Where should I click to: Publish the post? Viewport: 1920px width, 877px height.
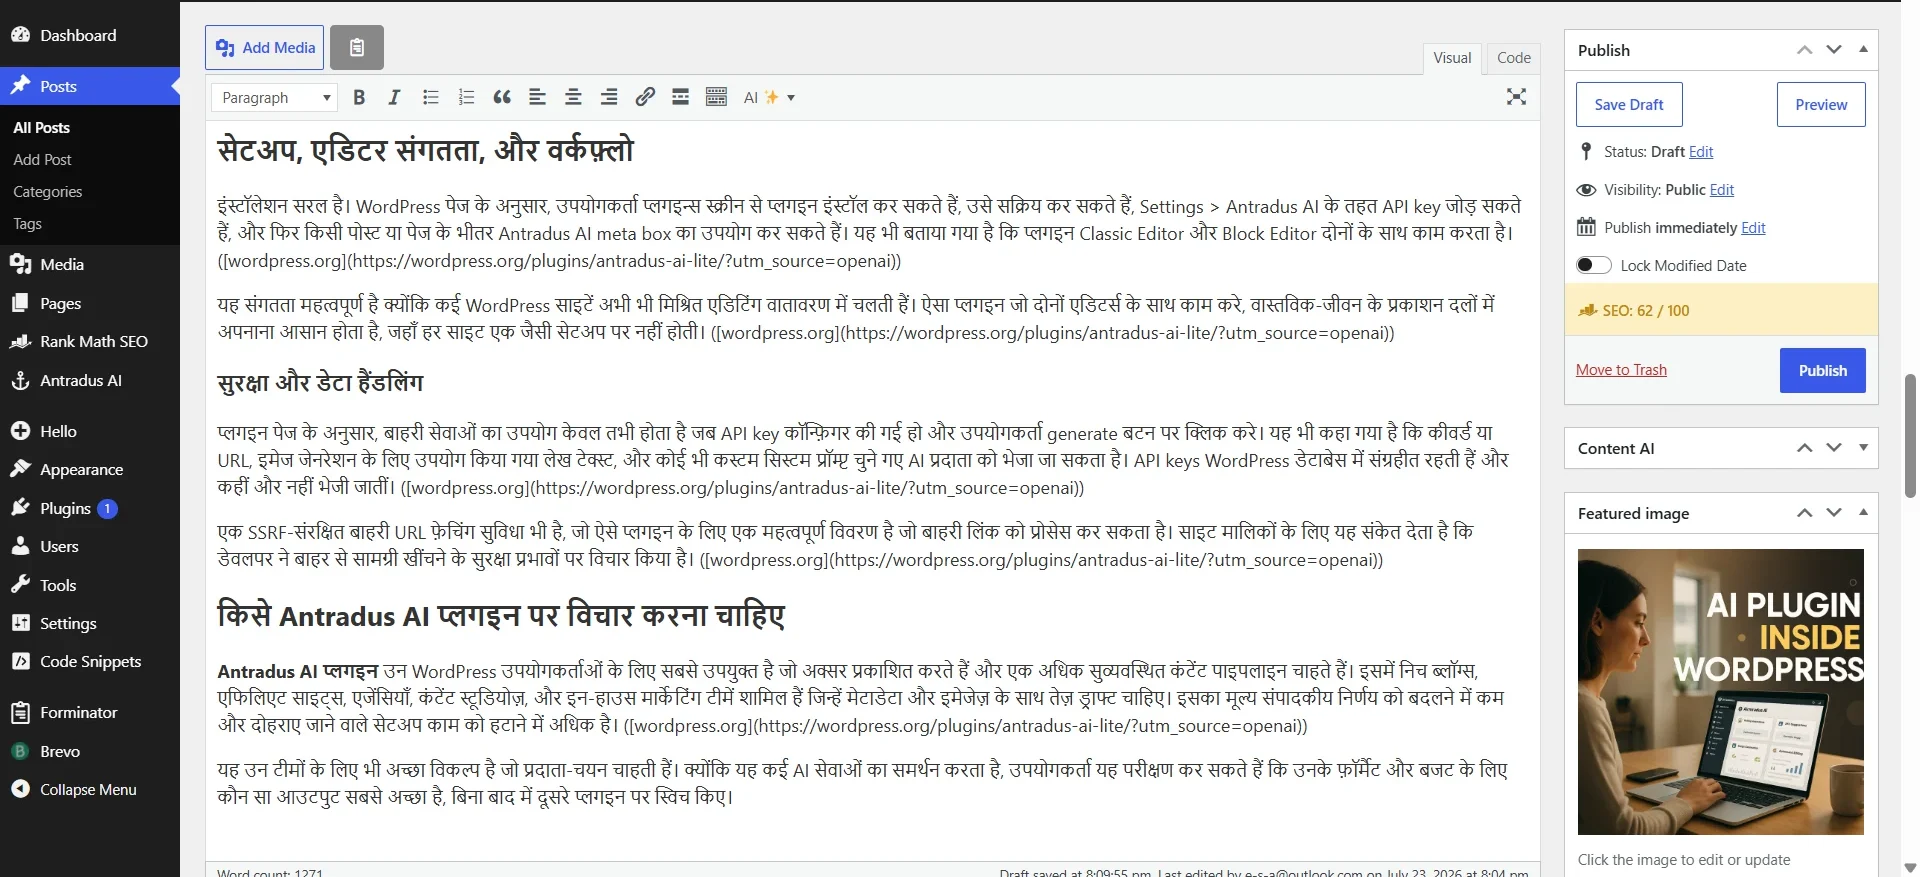point(1822,370)
